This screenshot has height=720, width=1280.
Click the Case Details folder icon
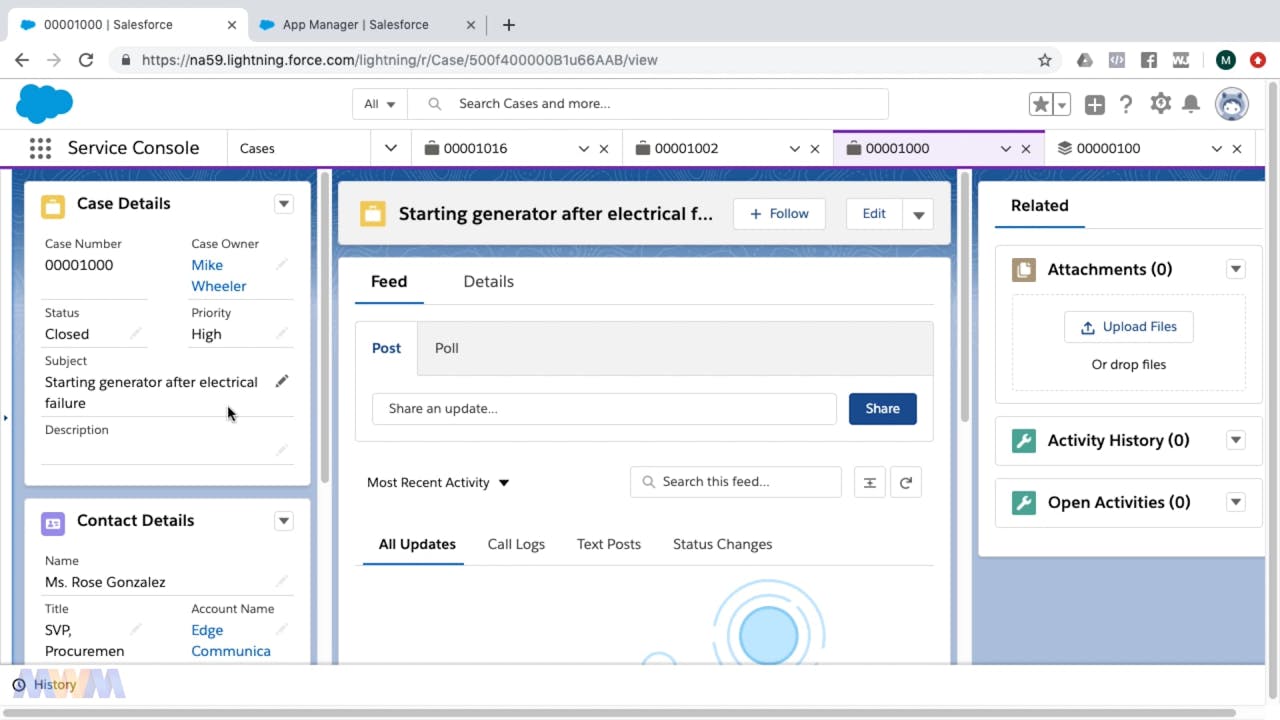pos(53,205)
